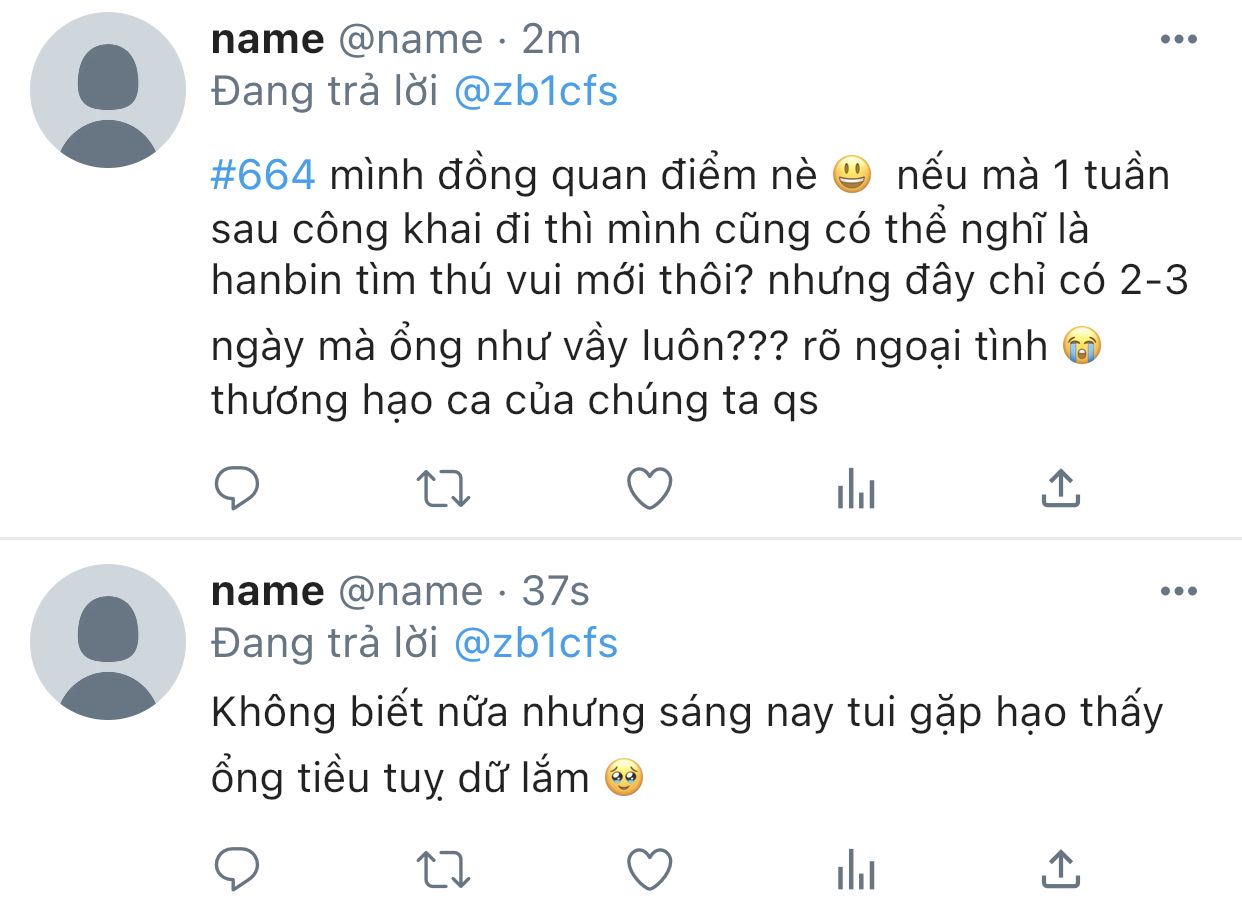Open the 2m timestamp of first tweet
Viewport: 1242px width, 916px height.
click(x=551, y=40)
